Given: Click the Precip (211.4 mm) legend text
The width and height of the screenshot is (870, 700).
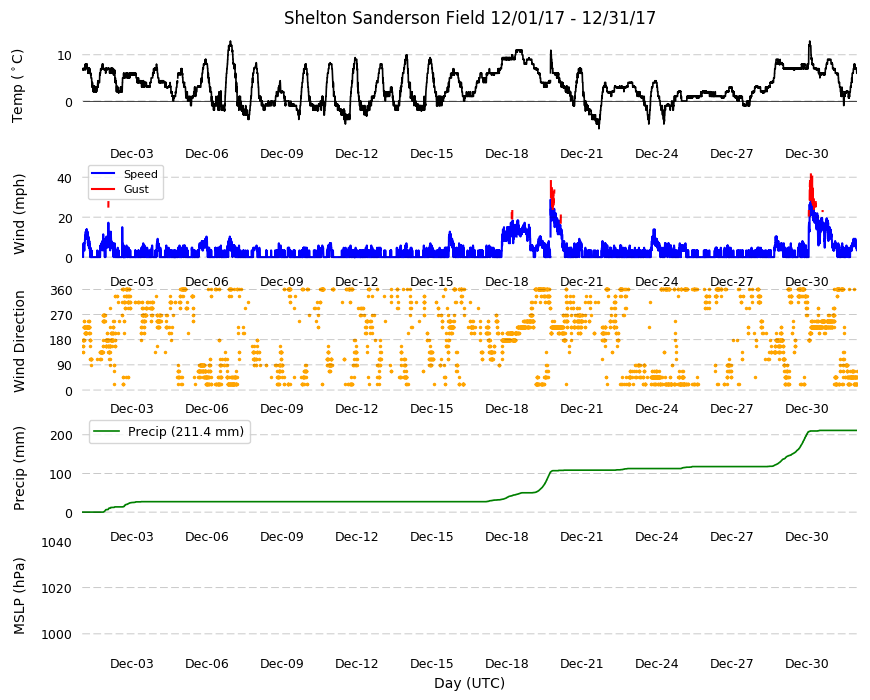Looking at the screenshot, I should 186,432.
